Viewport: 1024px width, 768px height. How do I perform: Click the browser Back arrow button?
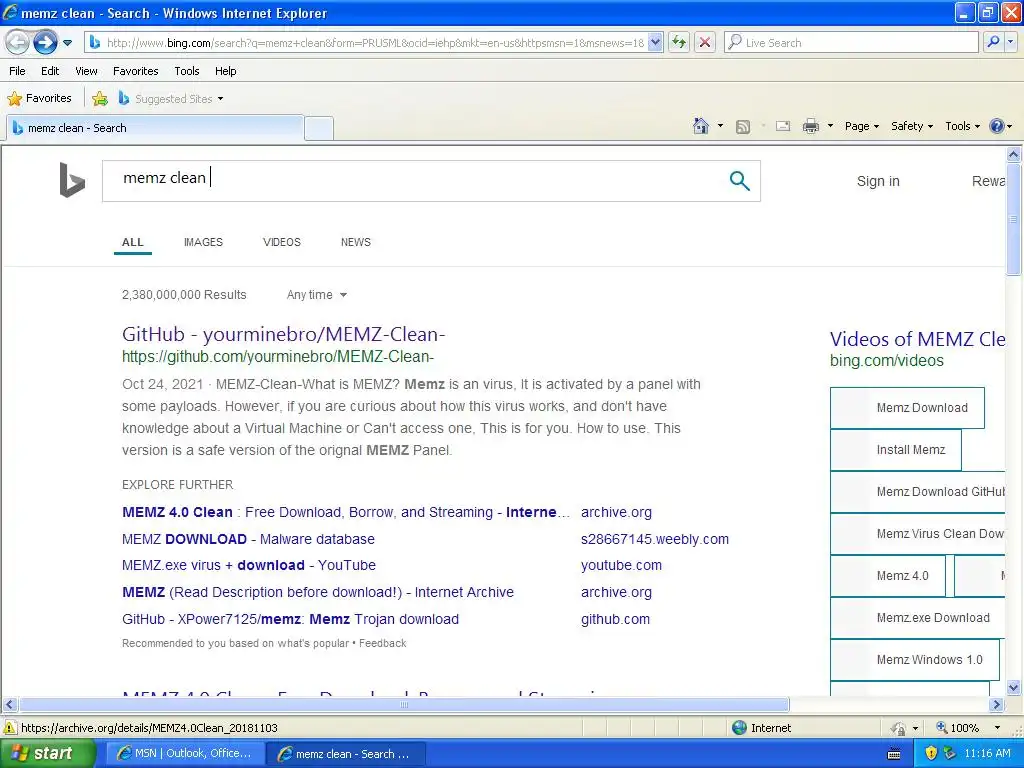18,43
